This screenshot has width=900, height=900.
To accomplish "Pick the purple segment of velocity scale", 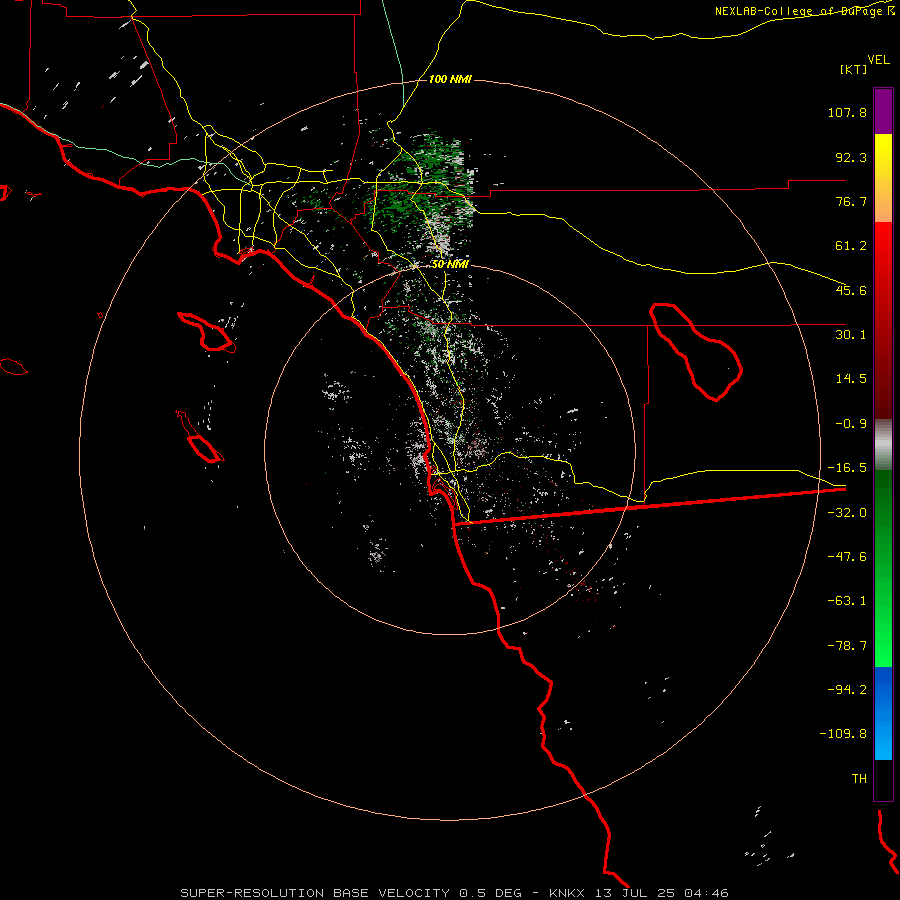I will [x=883, y=111].
